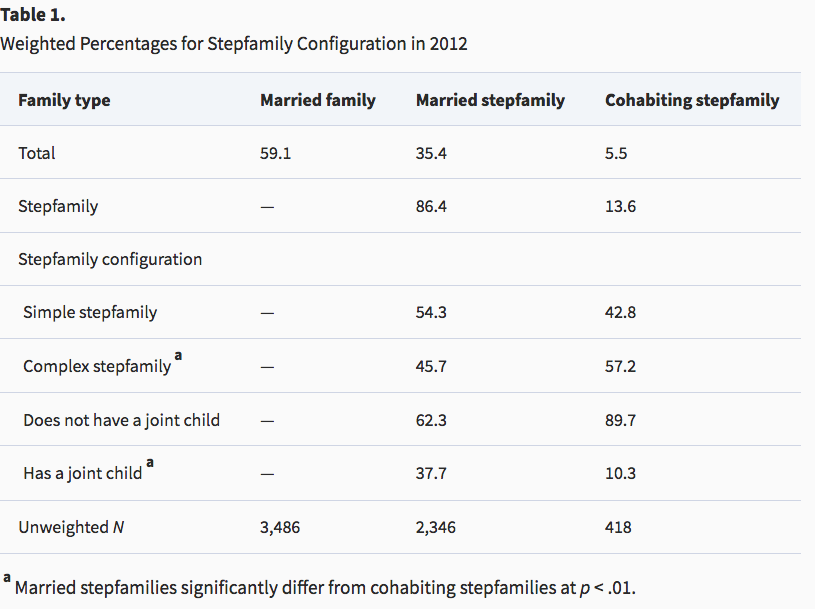Click the Total row label
Image resolution: width=815 pixels, height=609 pixels.
coord(37,153)
